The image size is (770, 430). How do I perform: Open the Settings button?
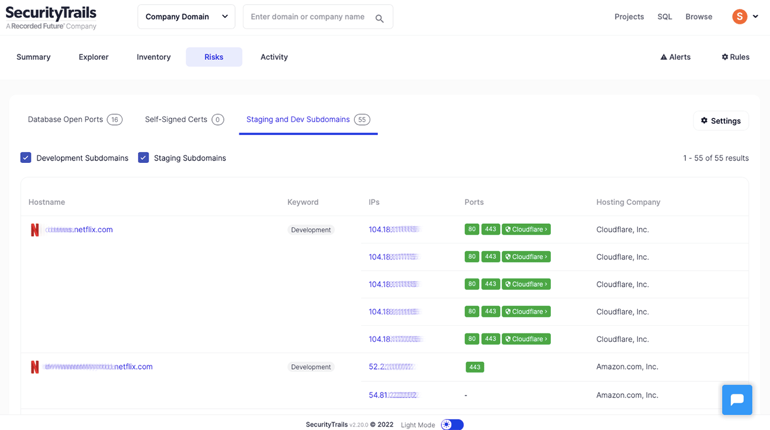click(x=720, y=121)
